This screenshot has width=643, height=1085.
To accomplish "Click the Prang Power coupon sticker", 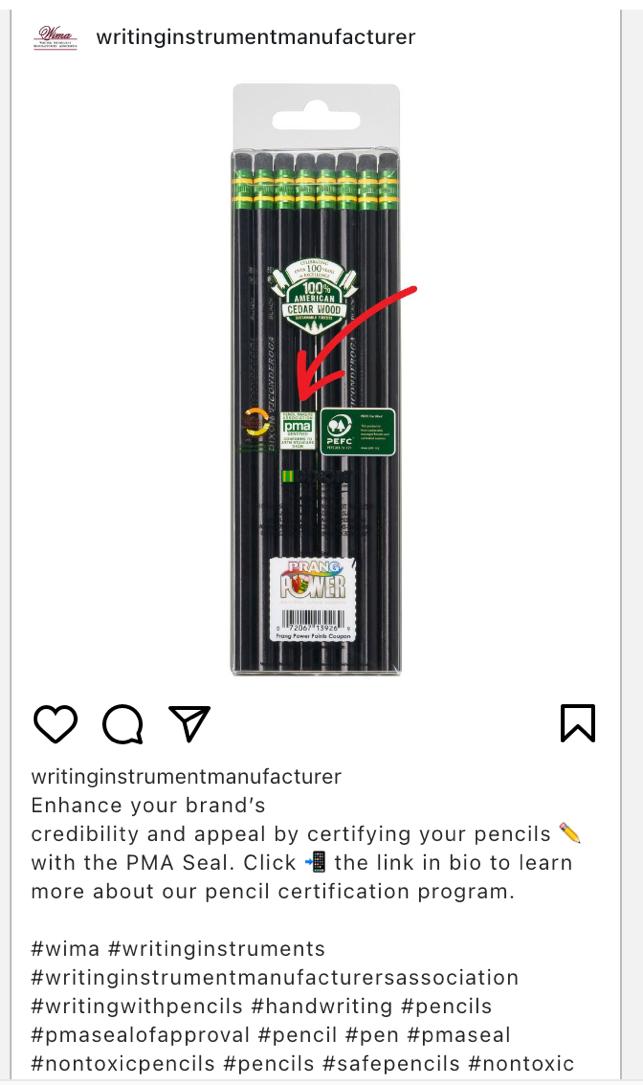I will coord(313,600).
